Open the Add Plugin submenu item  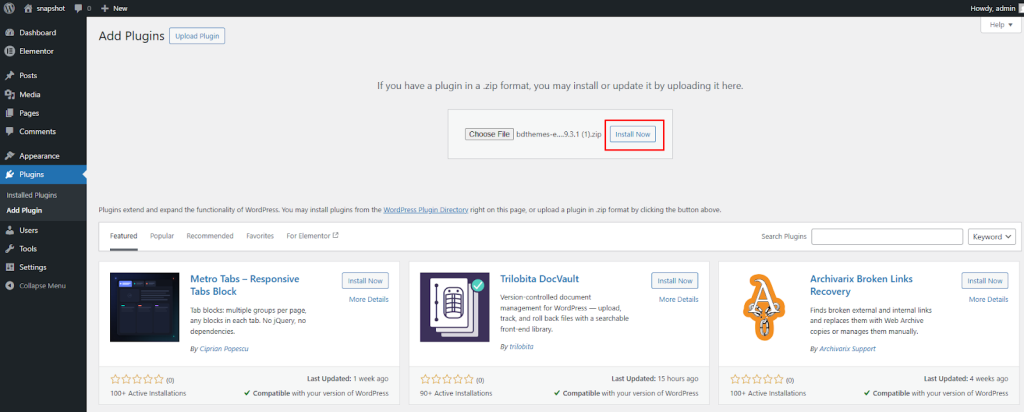[x=24, y=210]
